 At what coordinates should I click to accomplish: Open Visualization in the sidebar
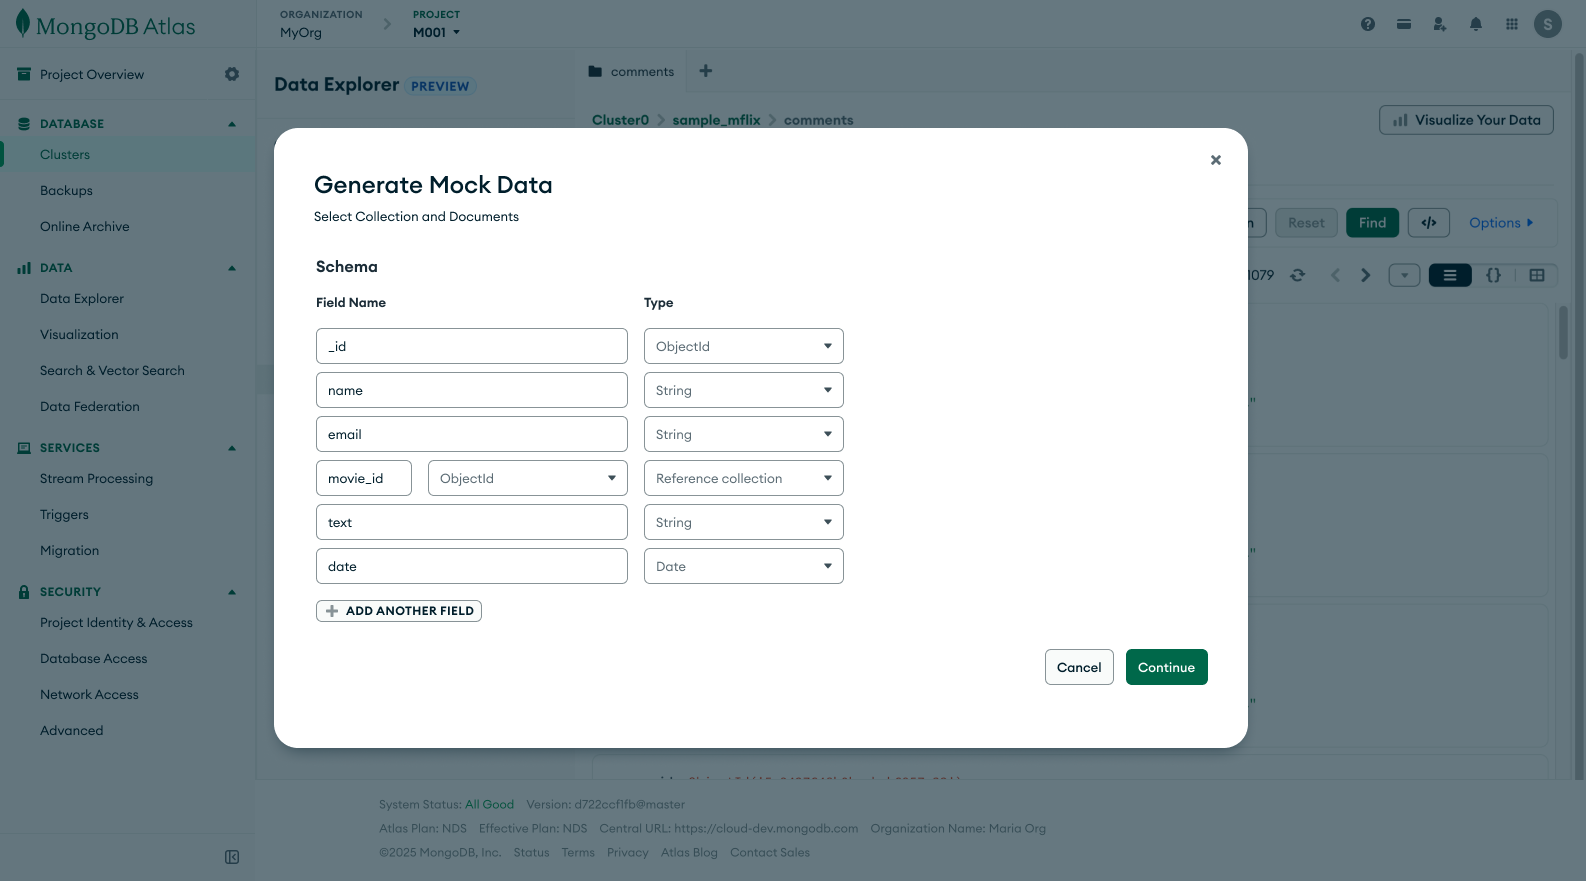(79, 335)
